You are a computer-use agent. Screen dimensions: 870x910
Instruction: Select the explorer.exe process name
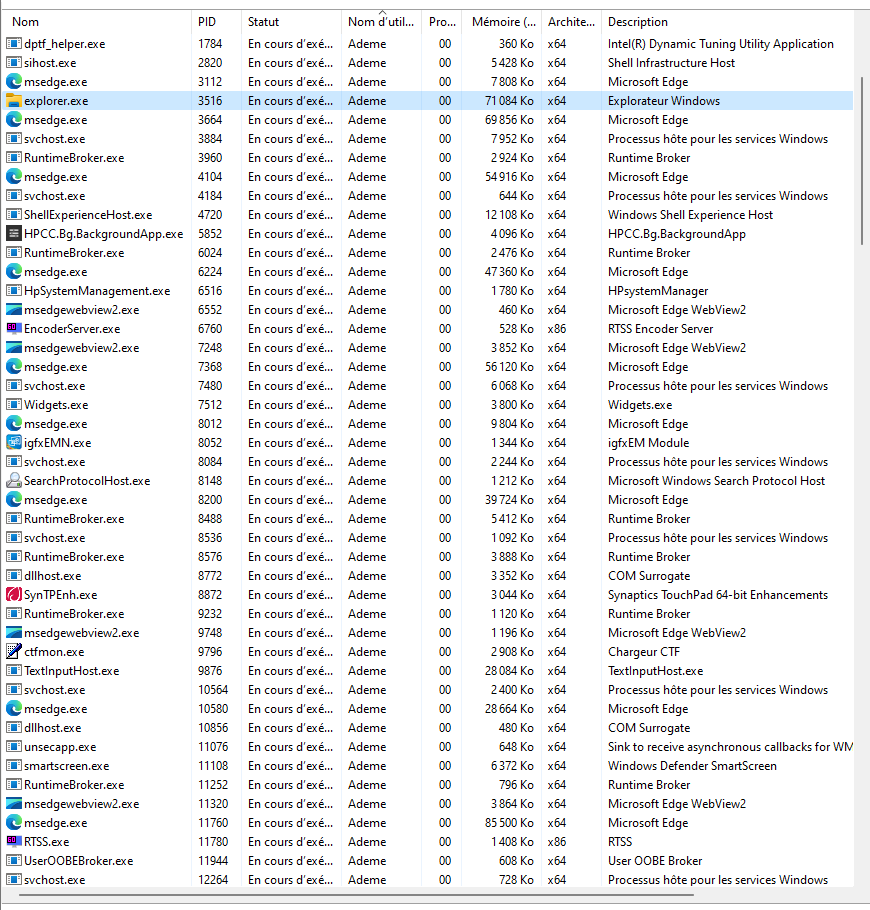point(56,101)
